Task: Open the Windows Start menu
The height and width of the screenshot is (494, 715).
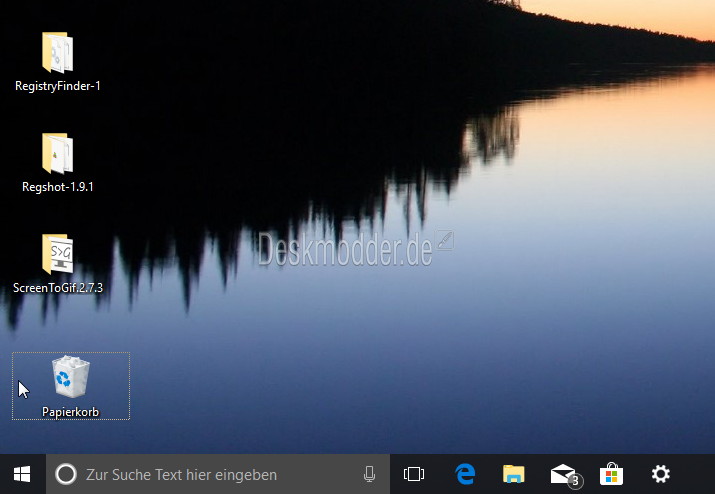Action: pos(22,474)
